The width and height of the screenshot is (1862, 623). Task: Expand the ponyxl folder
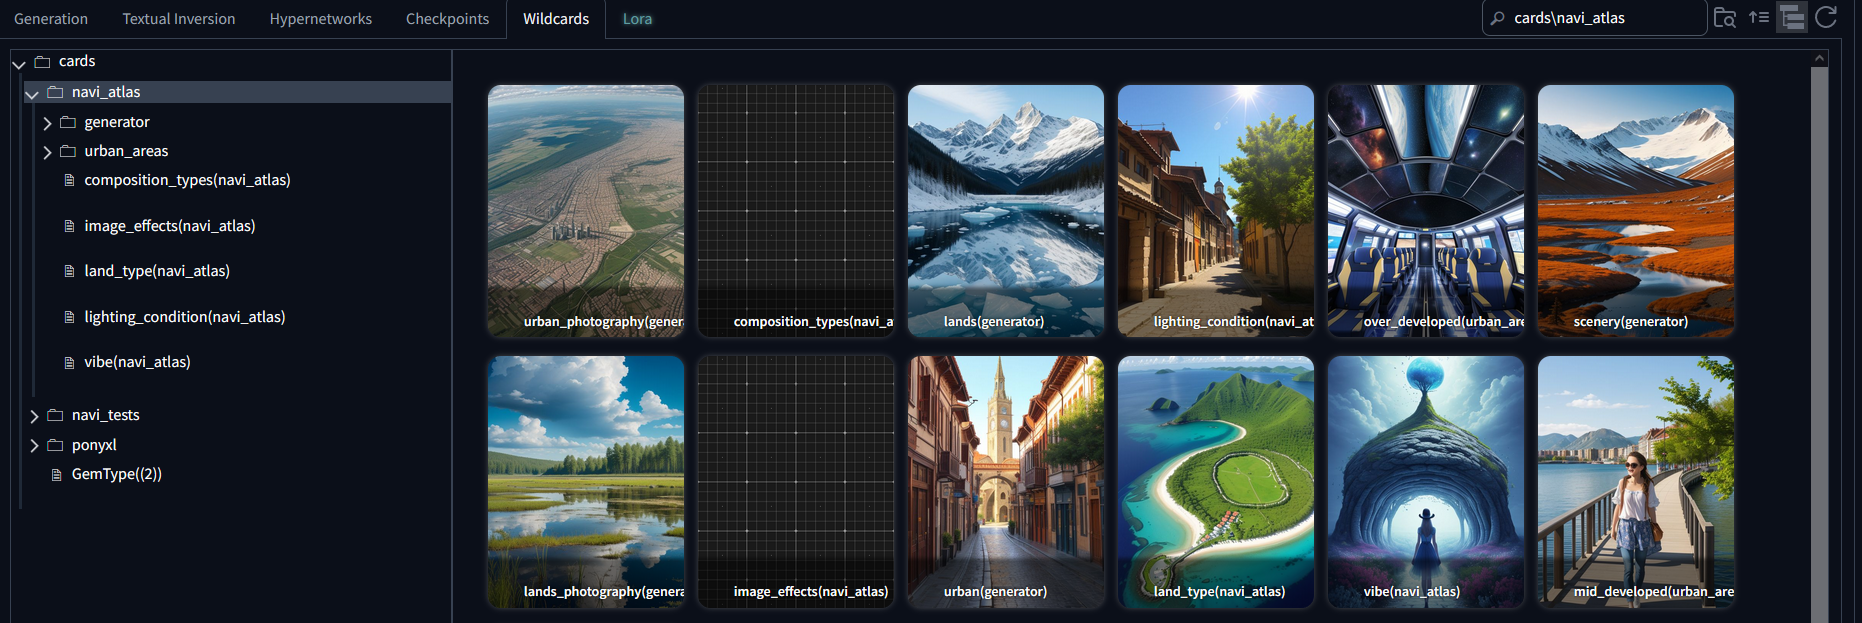[x=34, y=446]
